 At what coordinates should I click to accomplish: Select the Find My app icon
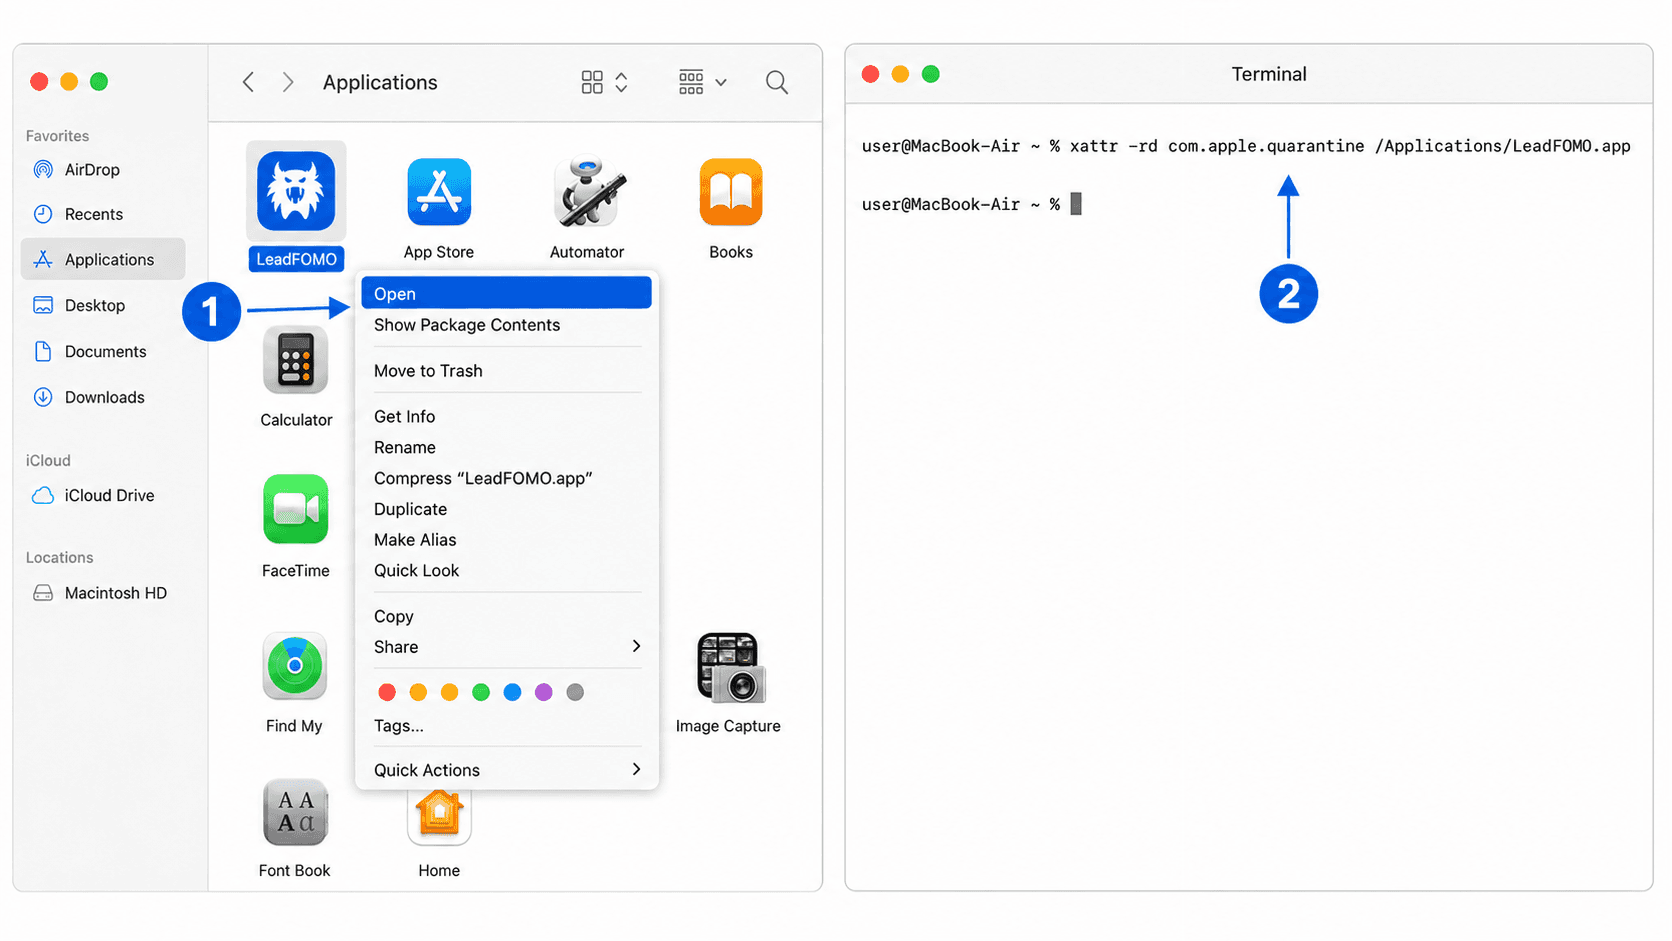[x=295, y=665]
